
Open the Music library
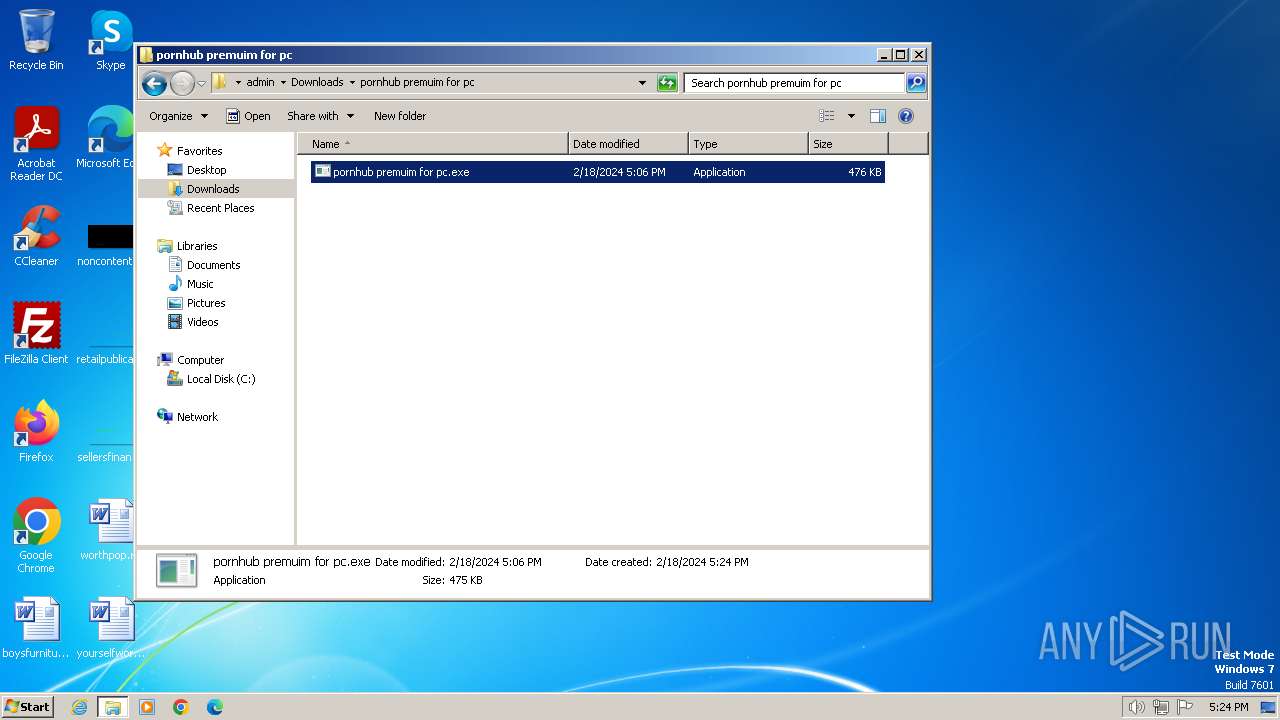190,284
